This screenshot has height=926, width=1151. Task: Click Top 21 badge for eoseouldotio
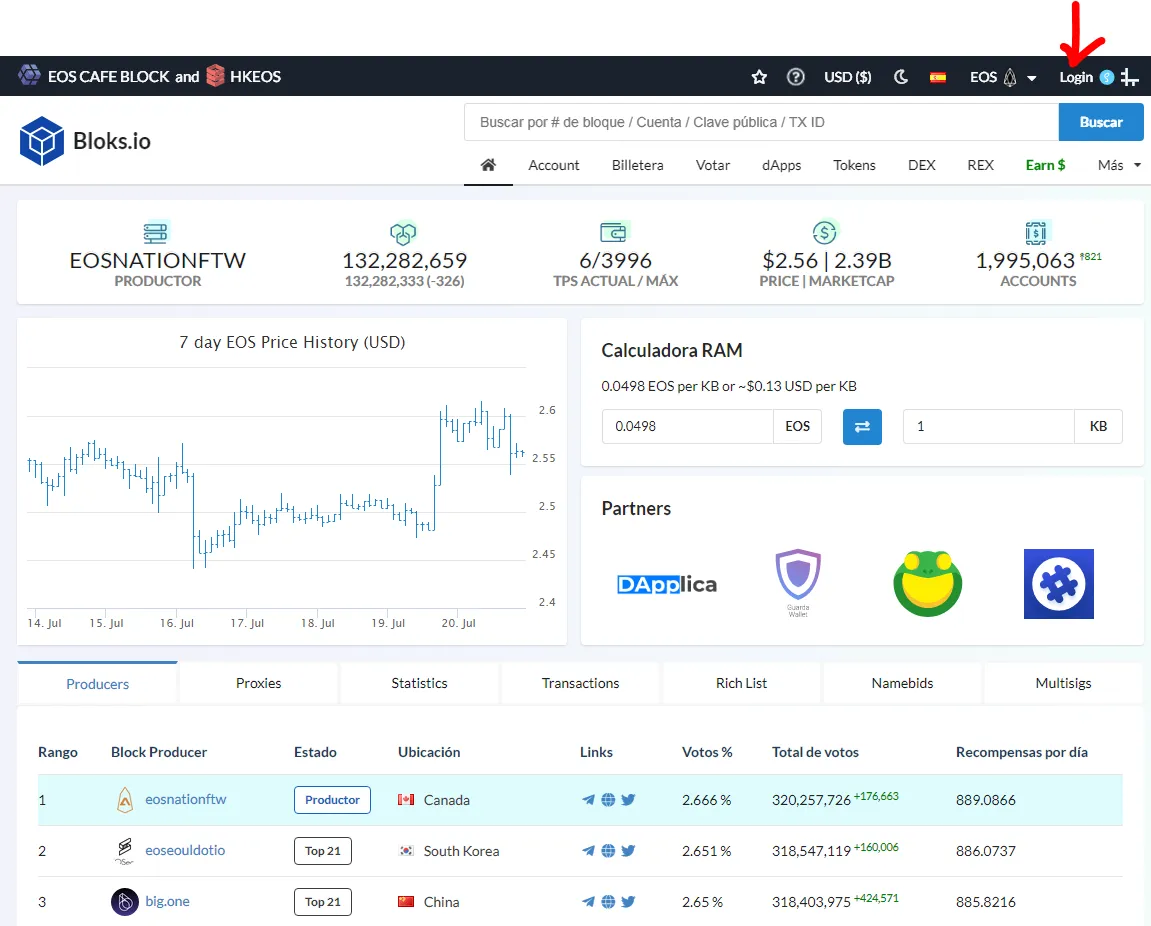point(323,851)
